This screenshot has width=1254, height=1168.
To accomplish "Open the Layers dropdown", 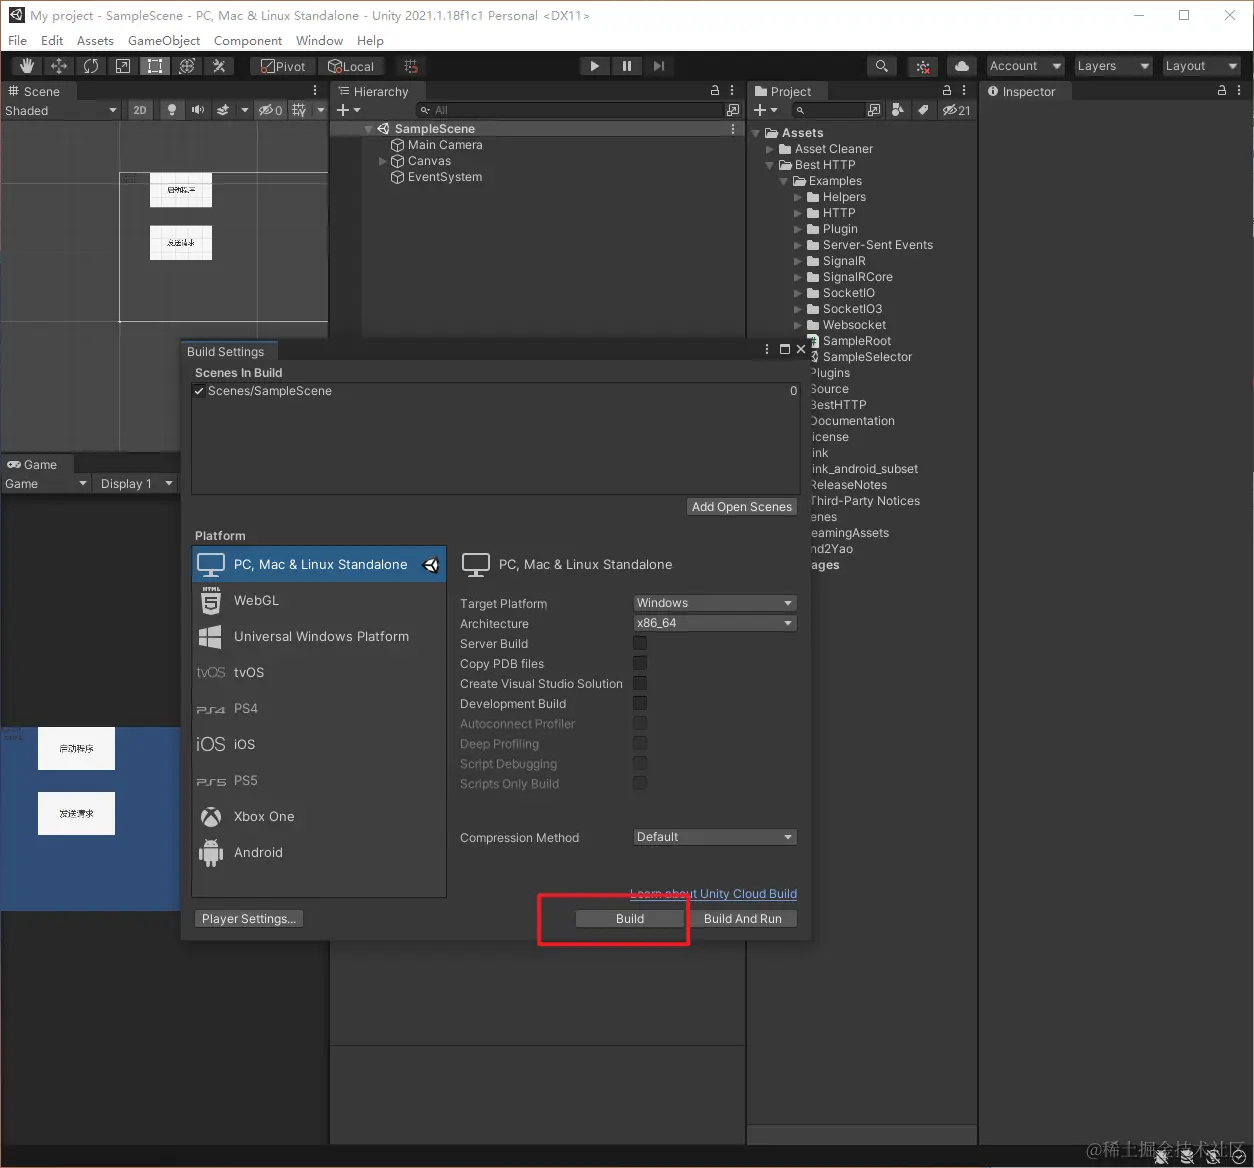I will point(1114,66).
